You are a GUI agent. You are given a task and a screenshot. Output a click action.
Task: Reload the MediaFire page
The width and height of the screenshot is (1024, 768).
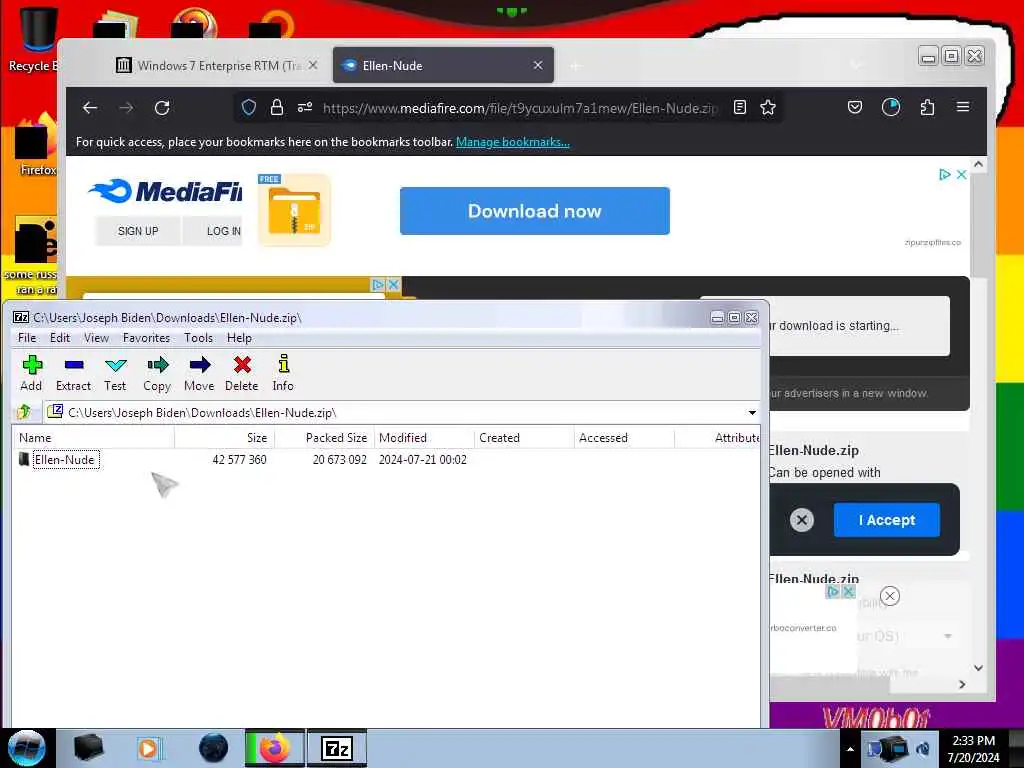click(x=162, y=108)
